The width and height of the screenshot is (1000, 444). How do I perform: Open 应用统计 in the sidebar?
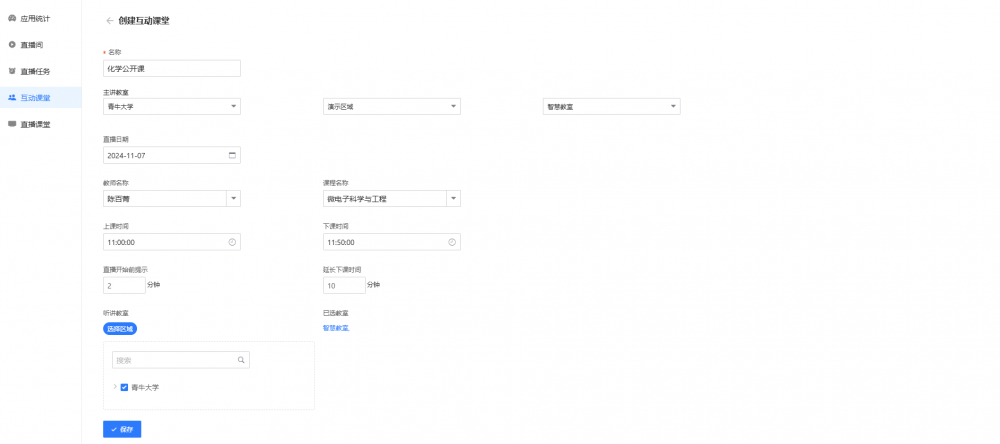tap(35, 19)
